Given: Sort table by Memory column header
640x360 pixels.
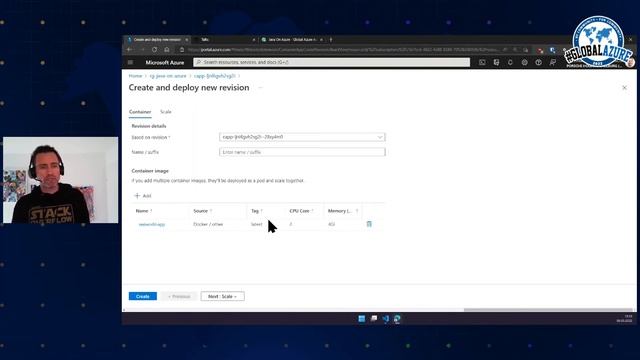Looking at the screenshot, I should [343, 211].
